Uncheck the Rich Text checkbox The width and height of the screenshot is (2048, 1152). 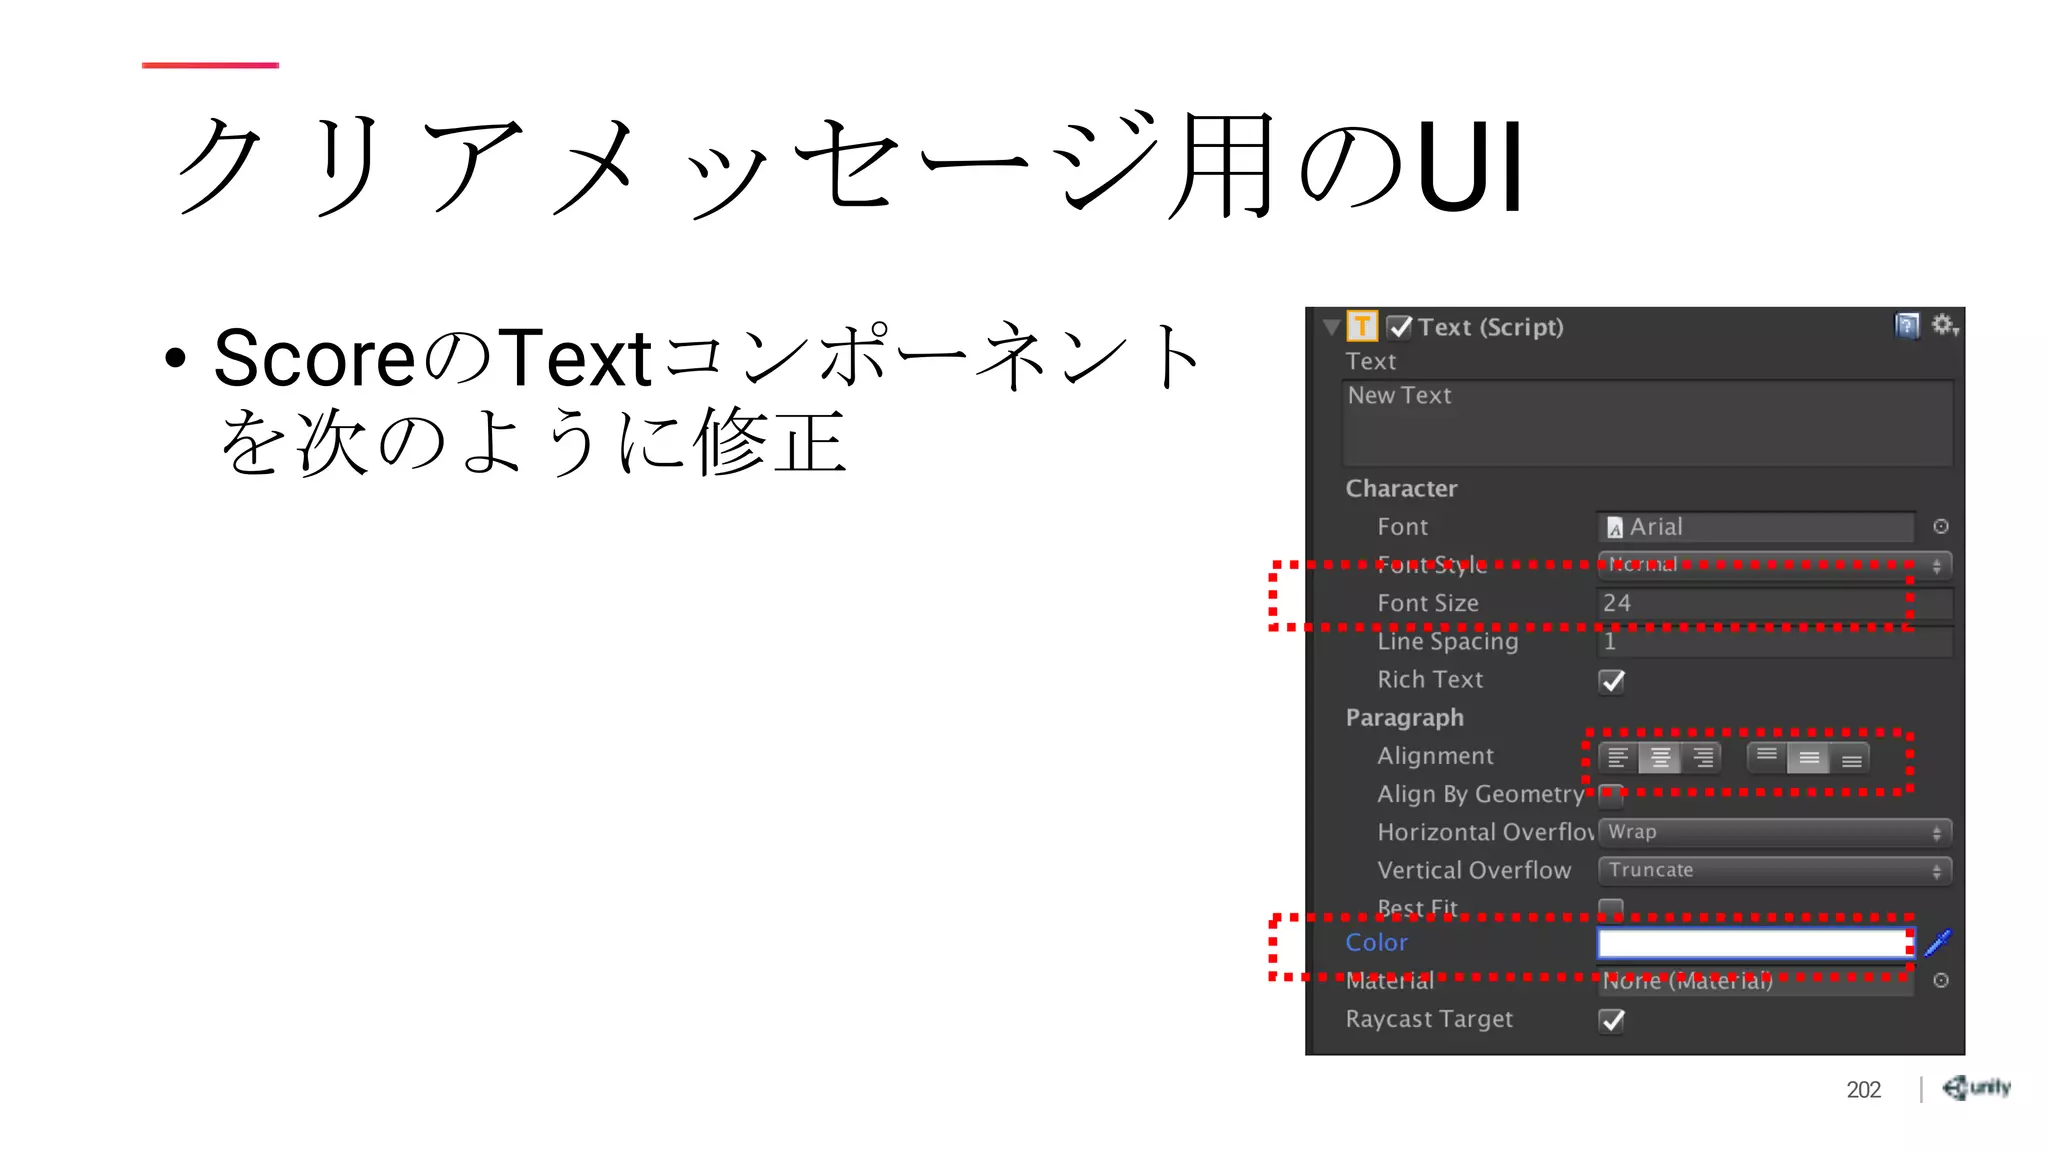point(1612,681)
